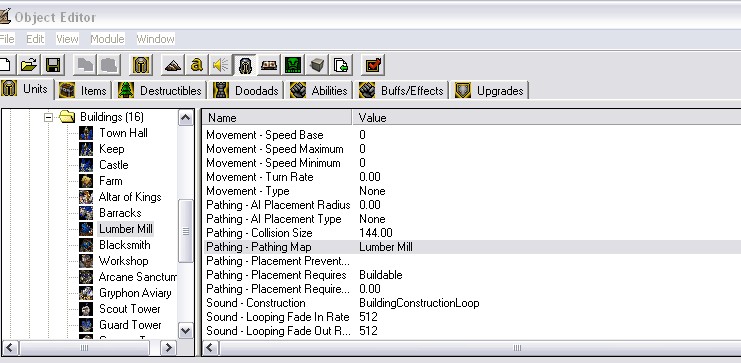Screen dimensions: 741x363
Task: Click the unit tree's down scroll arrow
Action: tap(185, 331)
